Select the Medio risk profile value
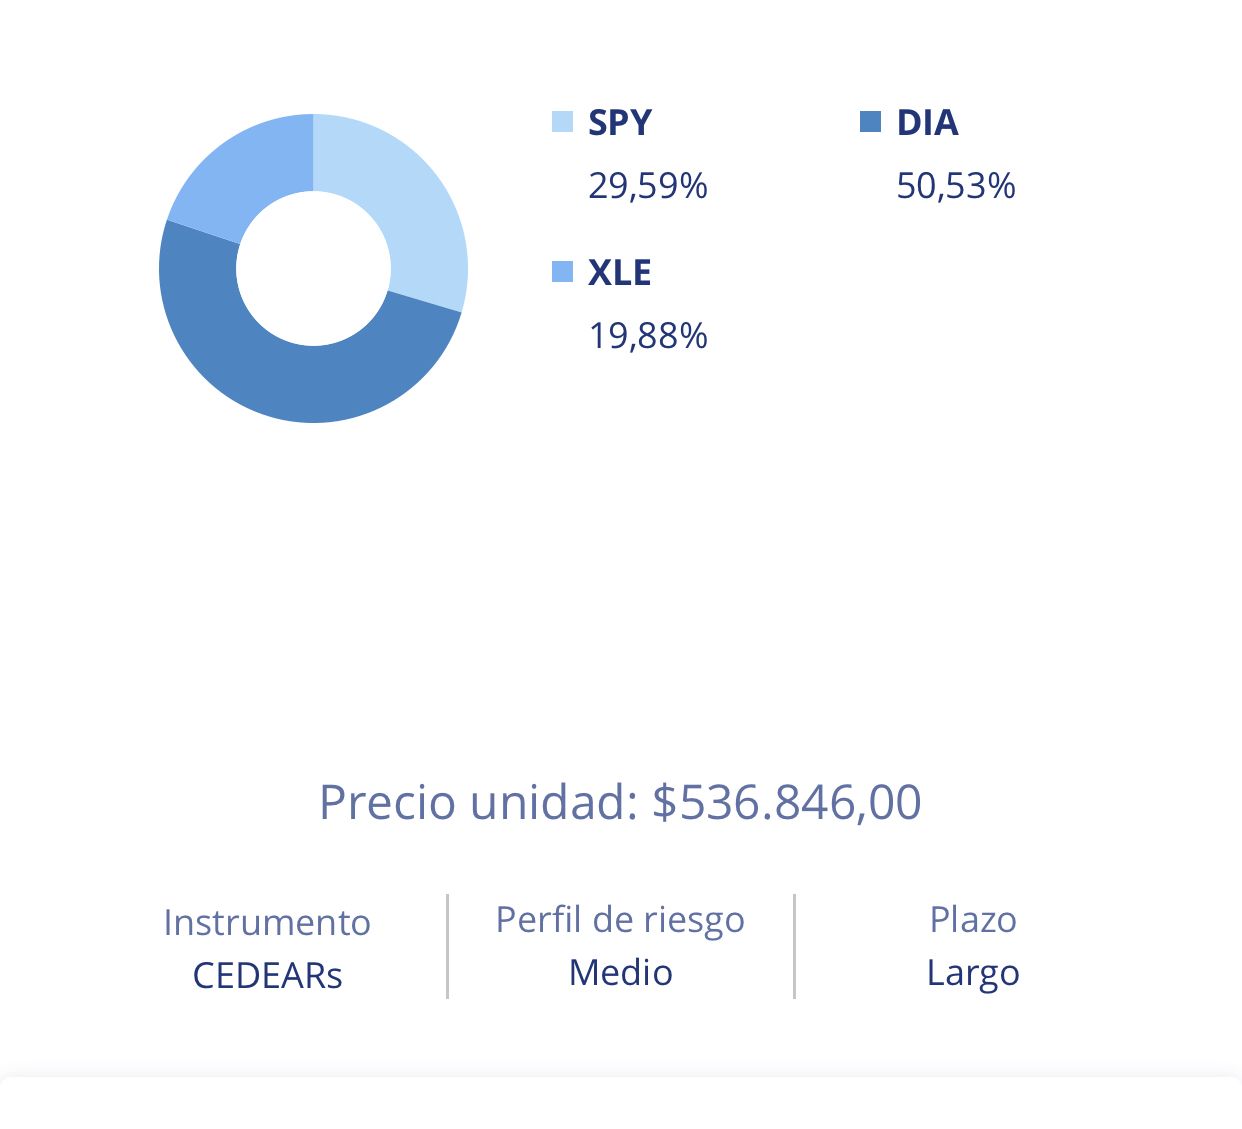The width and height of the screenshot is (1242, 1129). click(620, 972)
